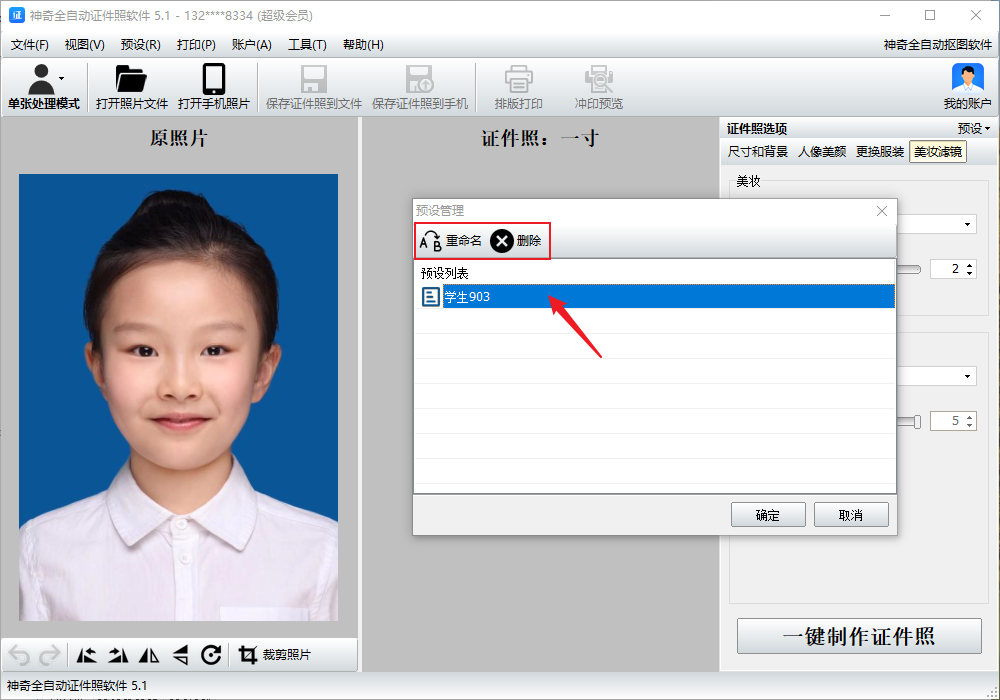
Task: Click status bar text 神奇全自动证件照软件 5.1
Action: 77,685
